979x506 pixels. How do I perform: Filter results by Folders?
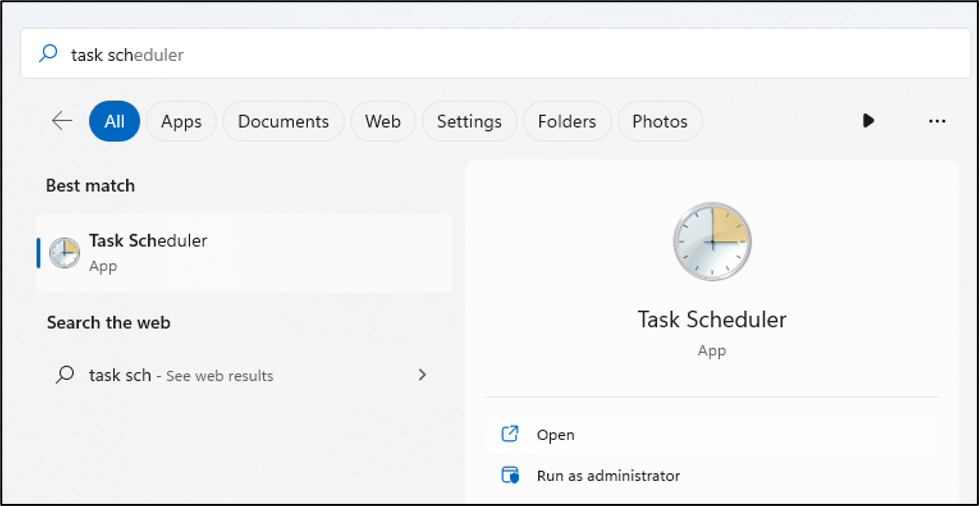pos(566,121)
